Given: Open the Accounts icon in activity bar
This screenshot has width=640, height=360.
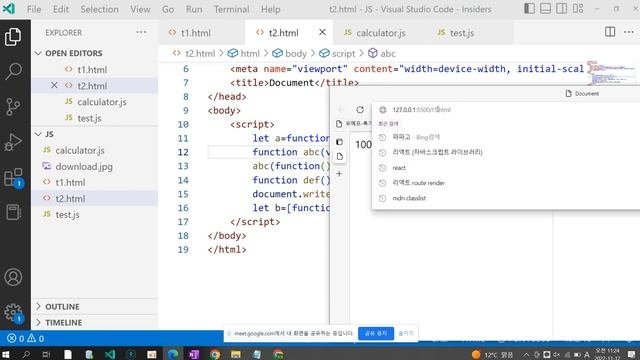Looking at the screenshot, I should (x=13, y=277).
